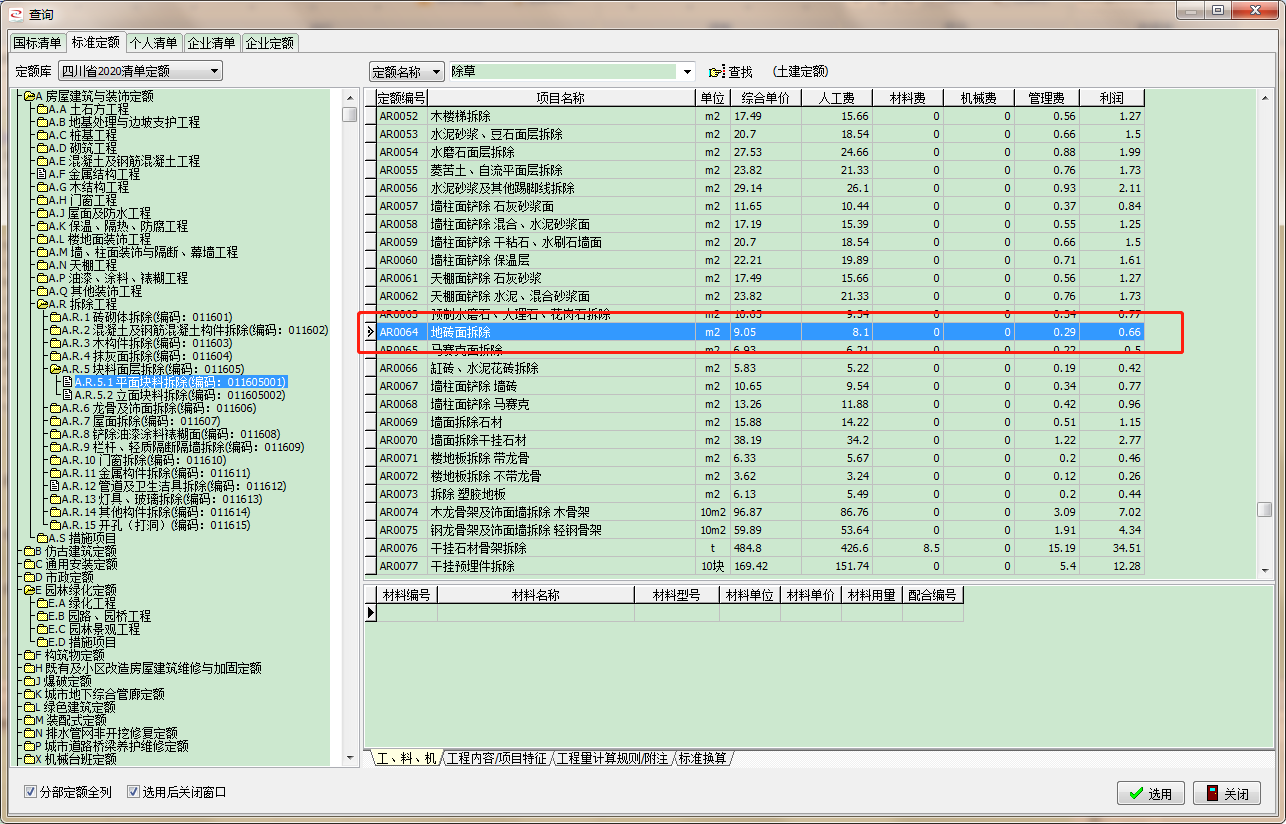Click folder icon of A.H 门窗工程
The image size is (1286, 824).
43,200
